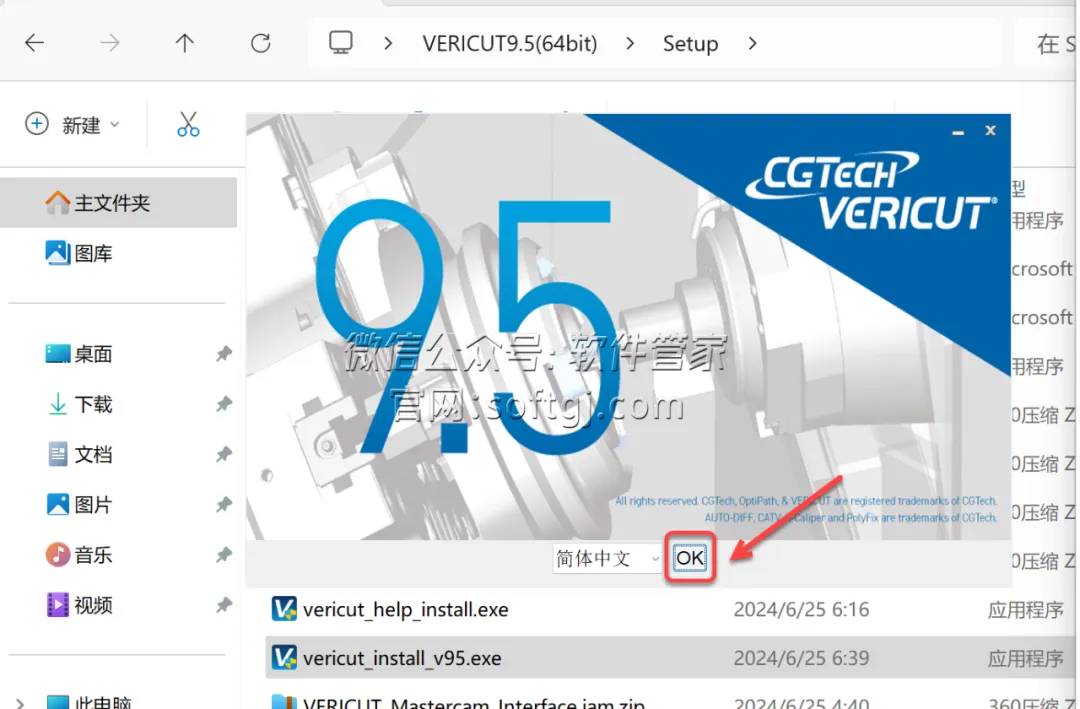Click 应用程序 type of vericut_help_install.exe

coord(1026,610)
